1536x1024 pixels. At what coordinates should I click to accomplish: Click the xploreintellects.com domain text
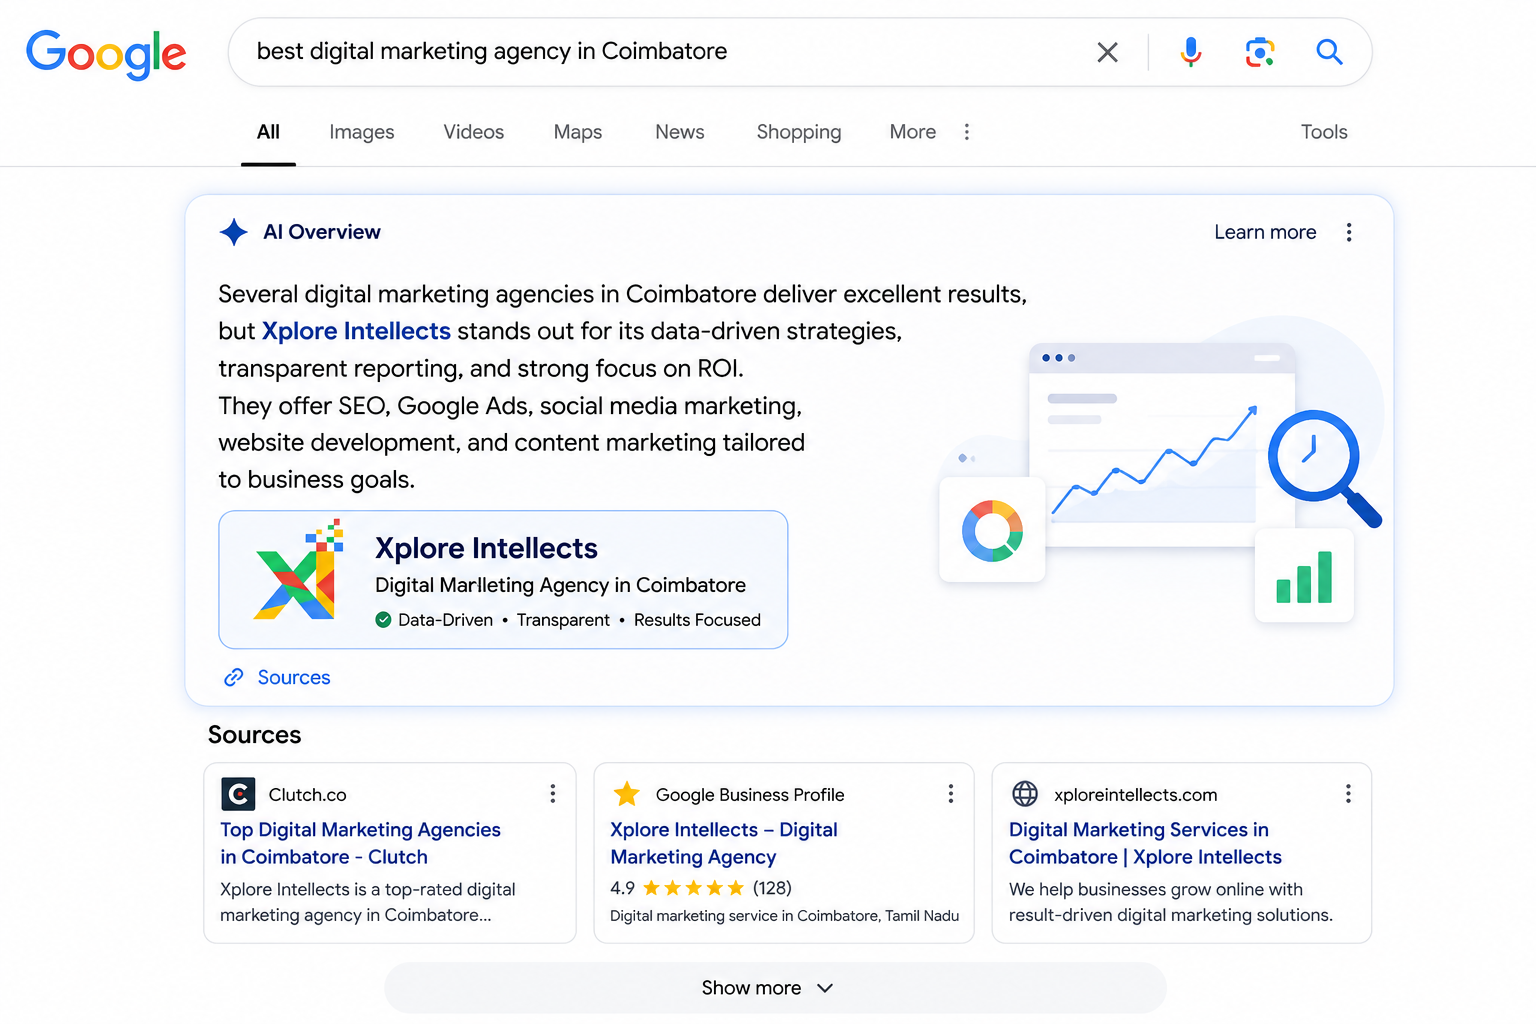pyautogui.click(x=1136, y=795)
